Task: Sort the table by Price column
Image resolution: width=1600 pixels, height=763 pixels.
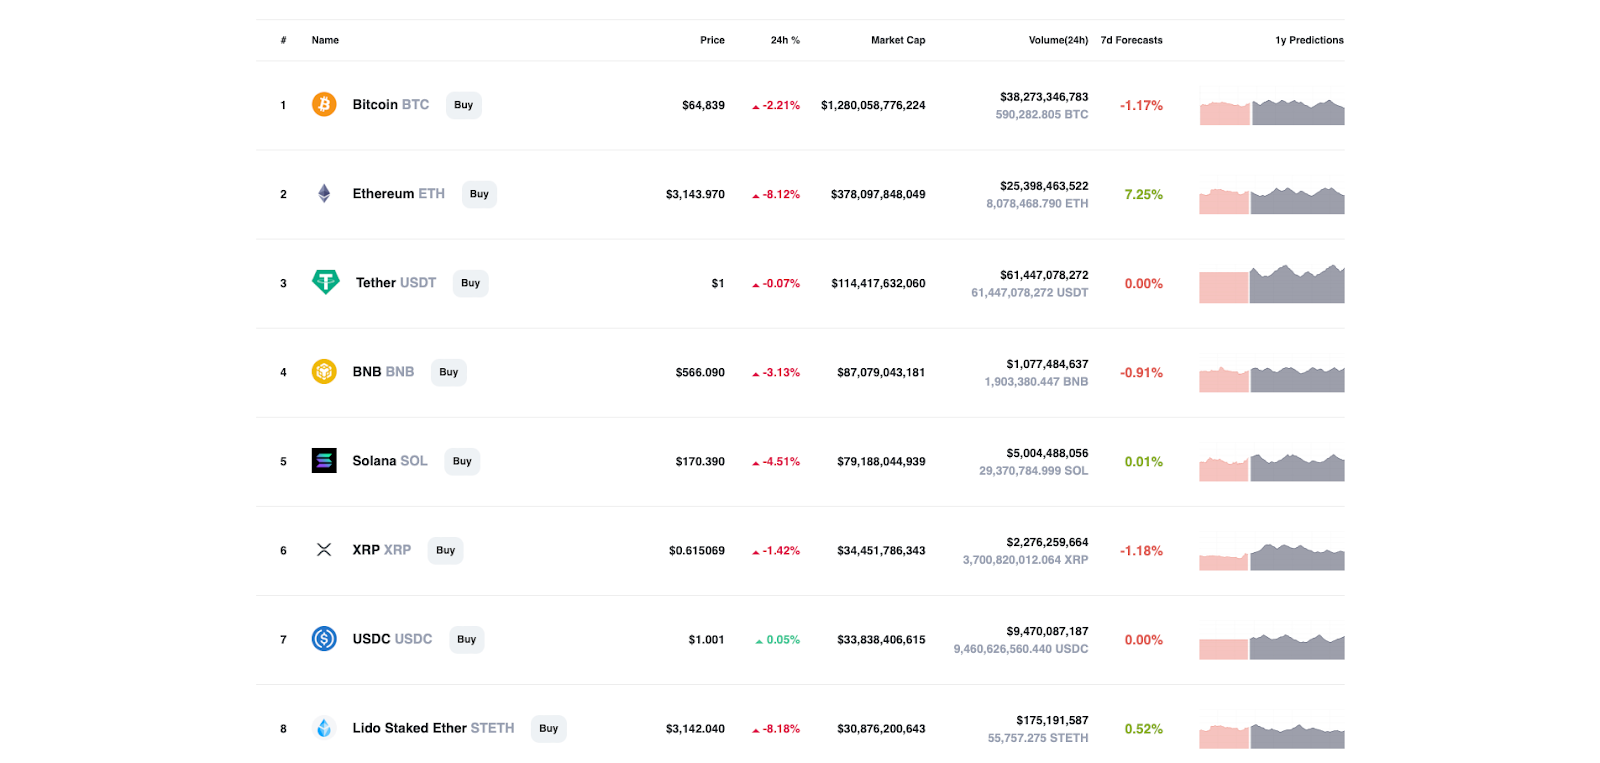Action: tap(713, 40)
